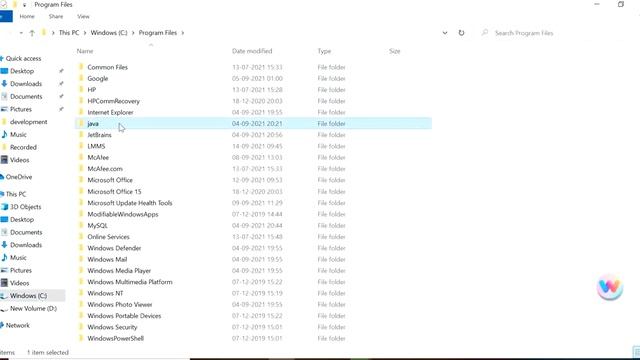Click the LMMS folder icon

(81, 146)
